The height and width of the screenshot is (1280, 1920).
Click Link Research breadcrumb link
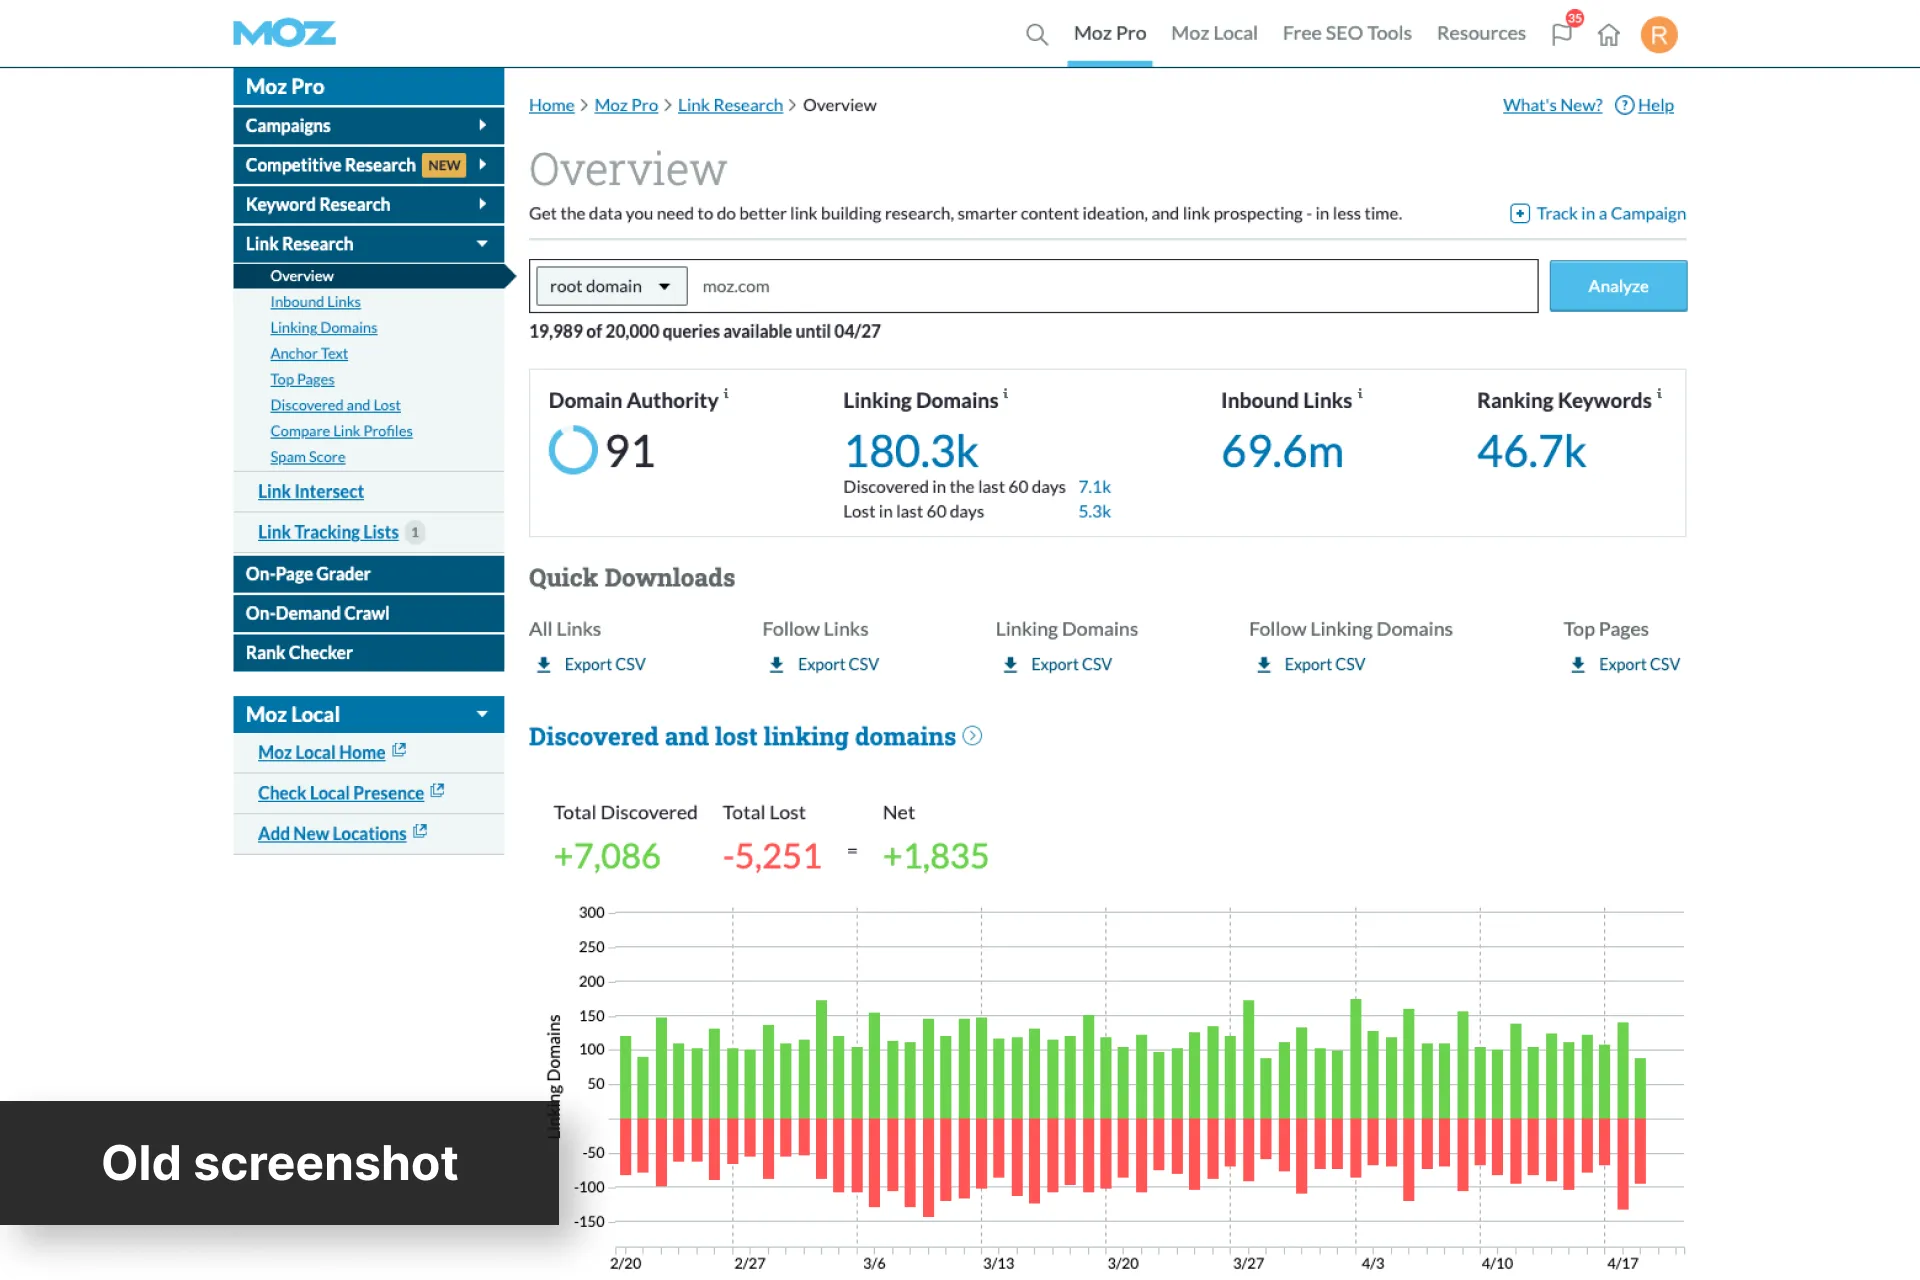point(730,105)
